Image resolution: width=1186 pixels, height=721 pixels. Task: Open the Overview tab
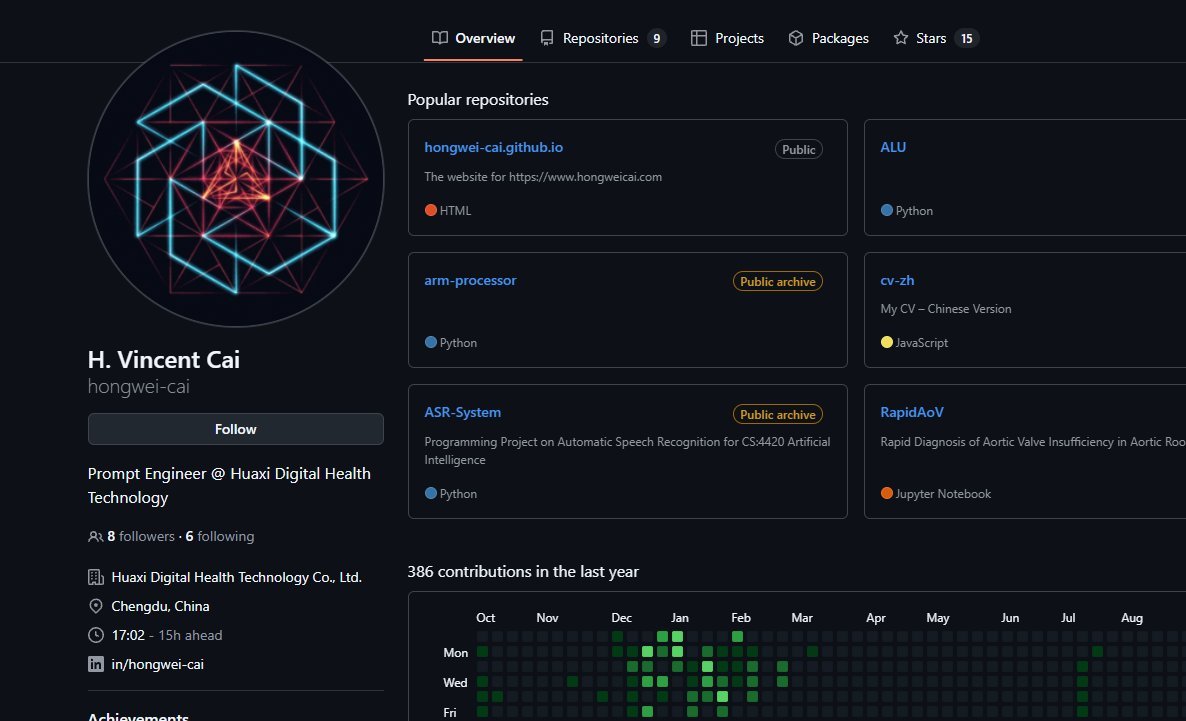click(x=473, y=38)
